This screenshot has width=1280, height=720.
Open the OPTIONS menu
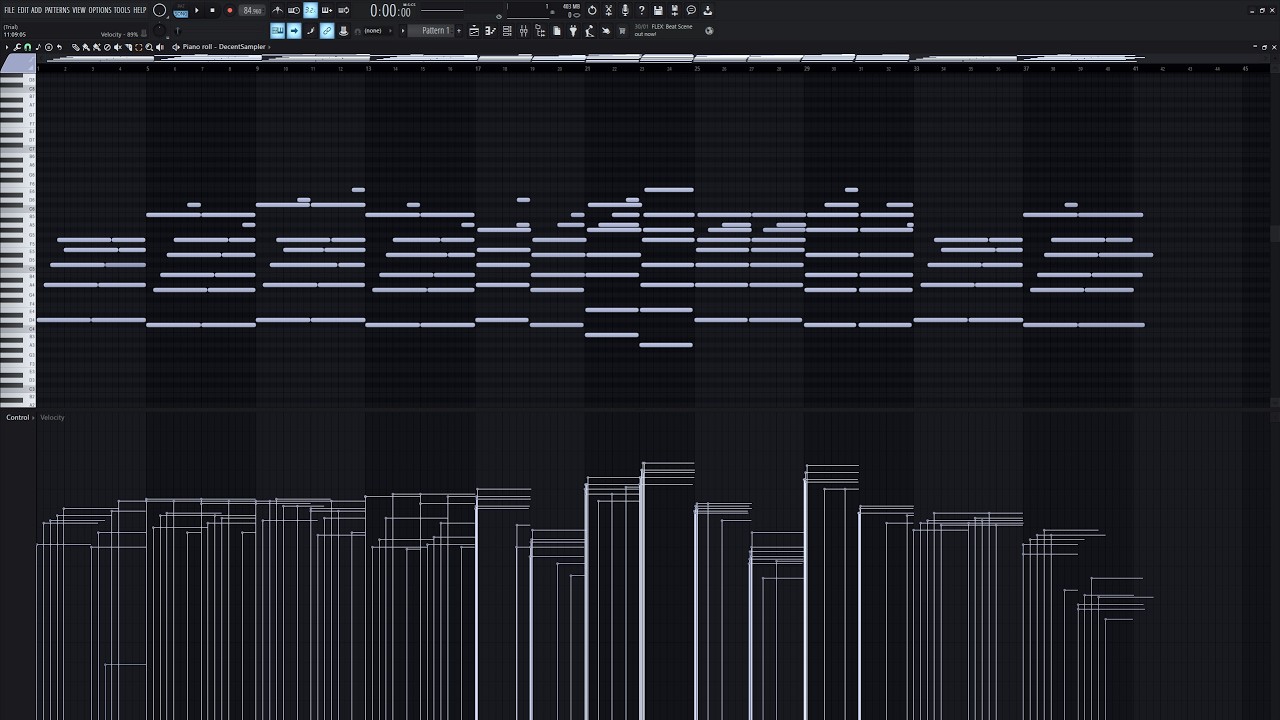pos(100,10)
